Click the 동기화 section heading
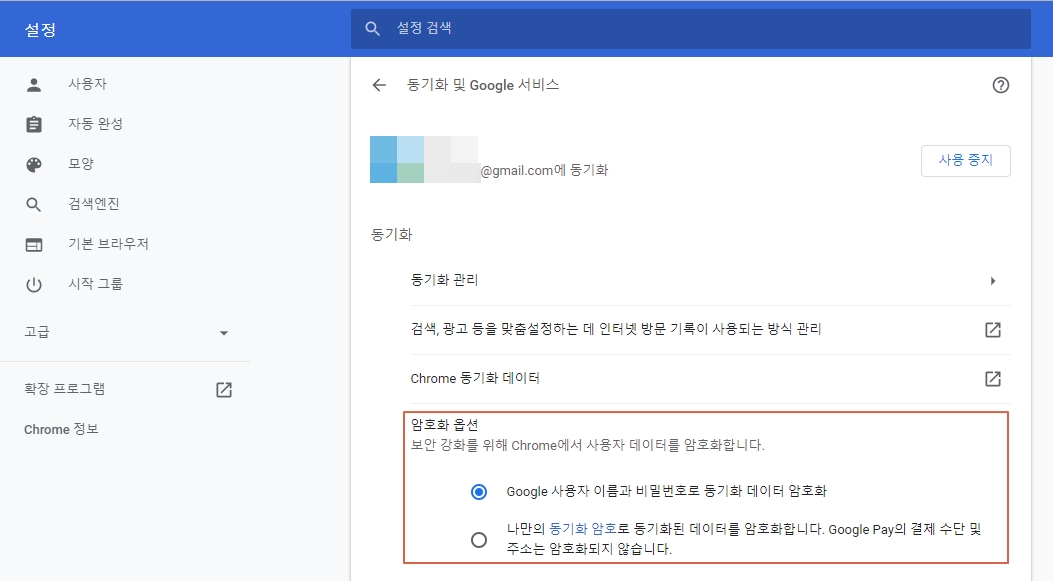The height and width of the screenshot is (581, 1053). pos(392,234)
